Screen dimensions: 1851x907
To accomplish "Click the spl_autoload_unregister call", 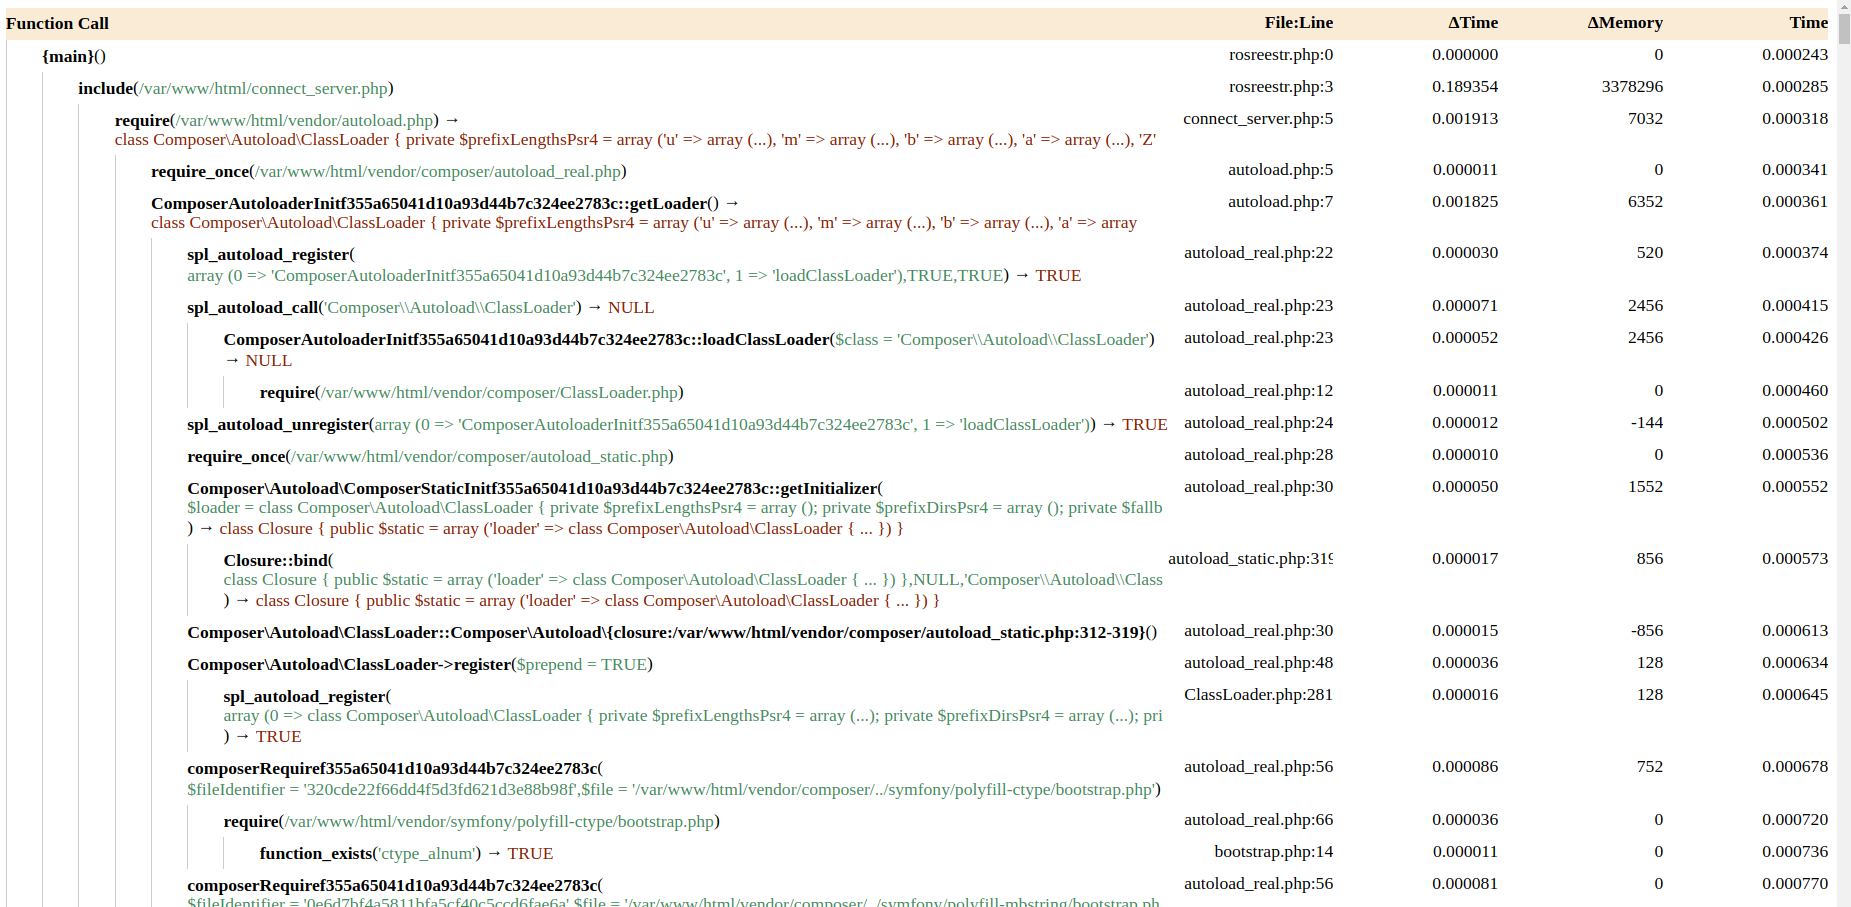I will tap(278, 424).
